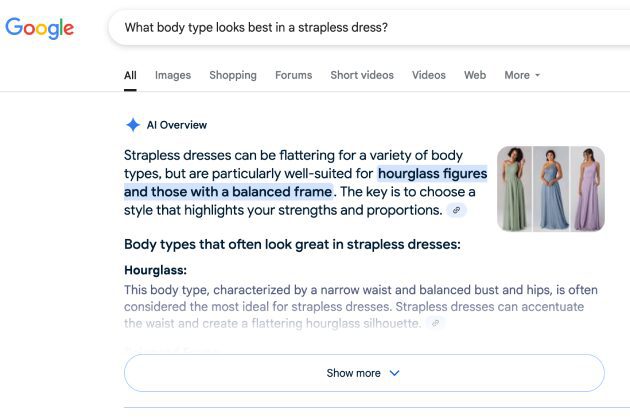Open the Short videos tab
Viewport: 630px width, 419px height.
pyautogui.click(x=362, y=75)
